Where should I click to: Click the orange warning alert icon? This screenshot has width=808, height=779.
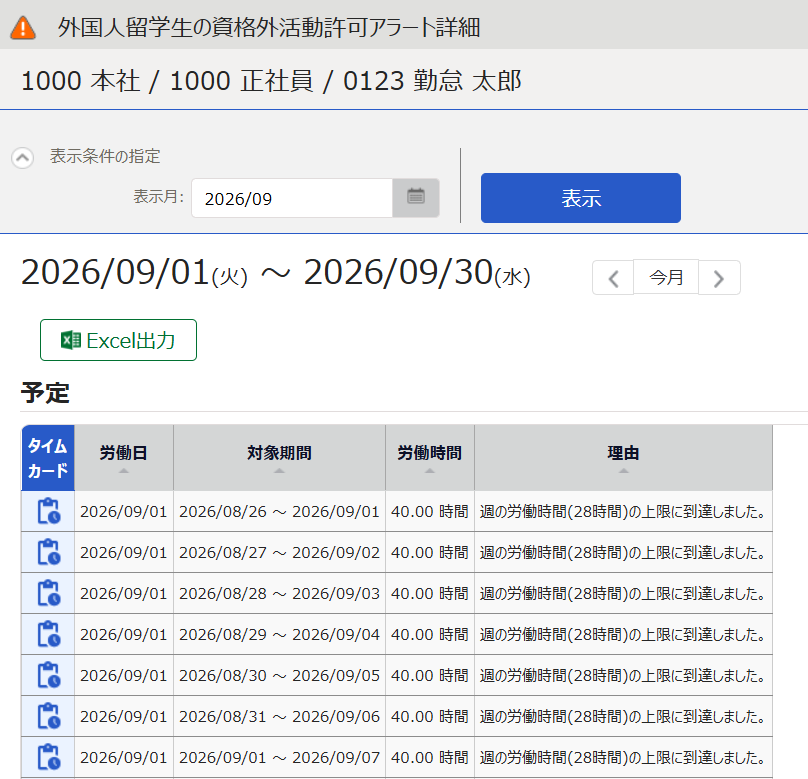pyautogui.click(x=23, y=28)
